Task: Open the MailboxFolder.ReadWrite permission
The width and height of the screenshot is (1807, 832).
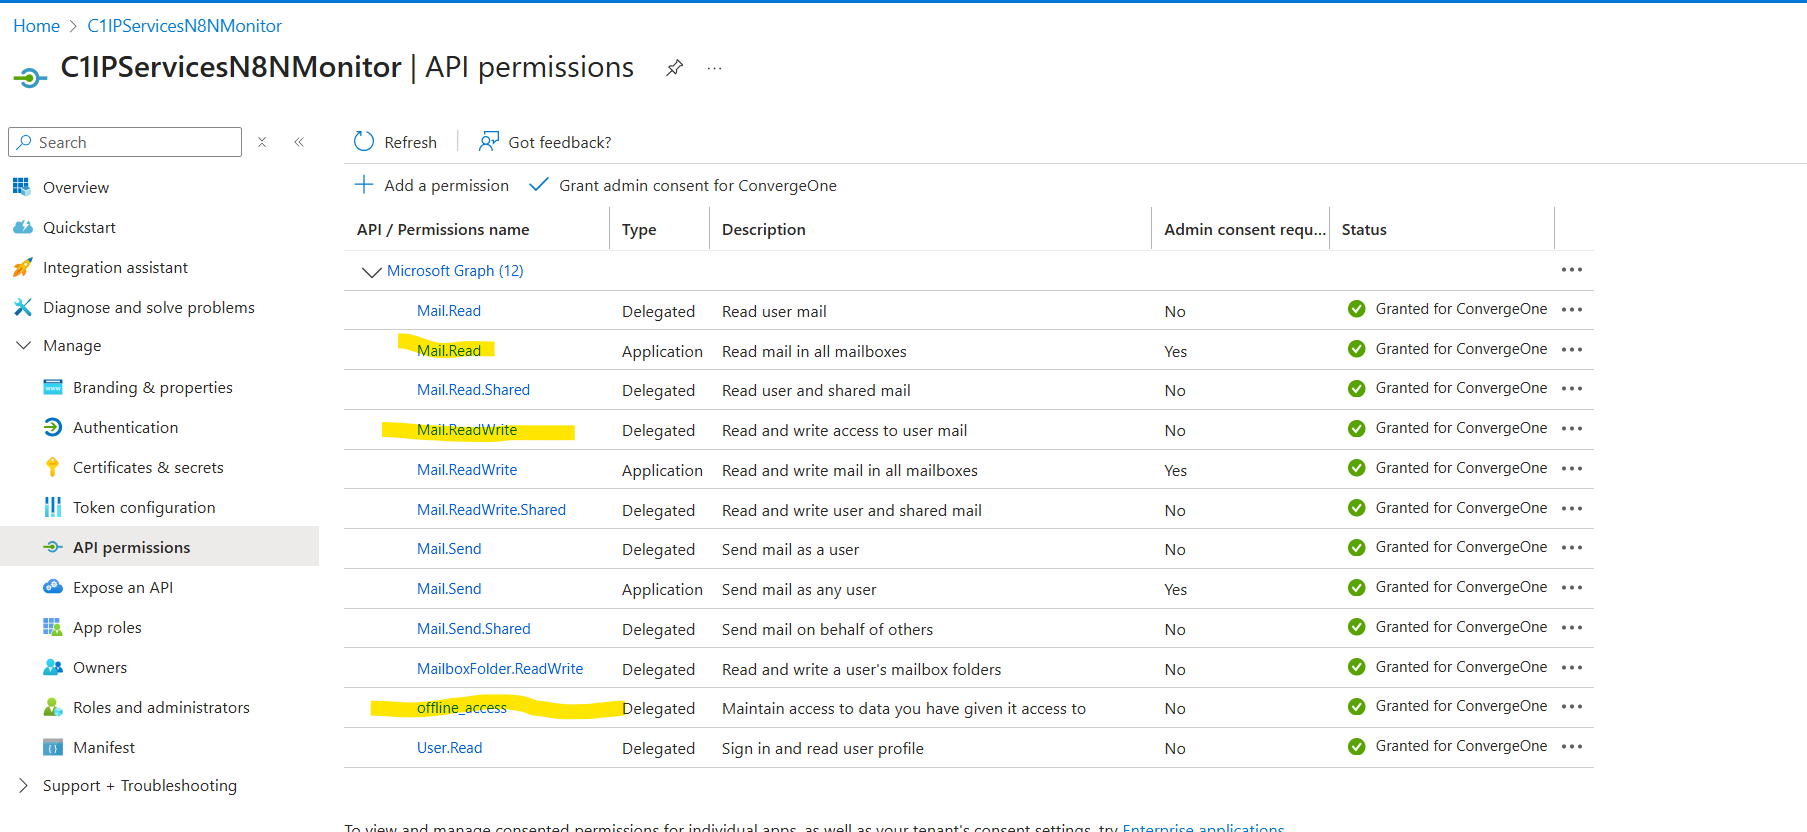Action: pyautogui.click(x=500, y=668)
